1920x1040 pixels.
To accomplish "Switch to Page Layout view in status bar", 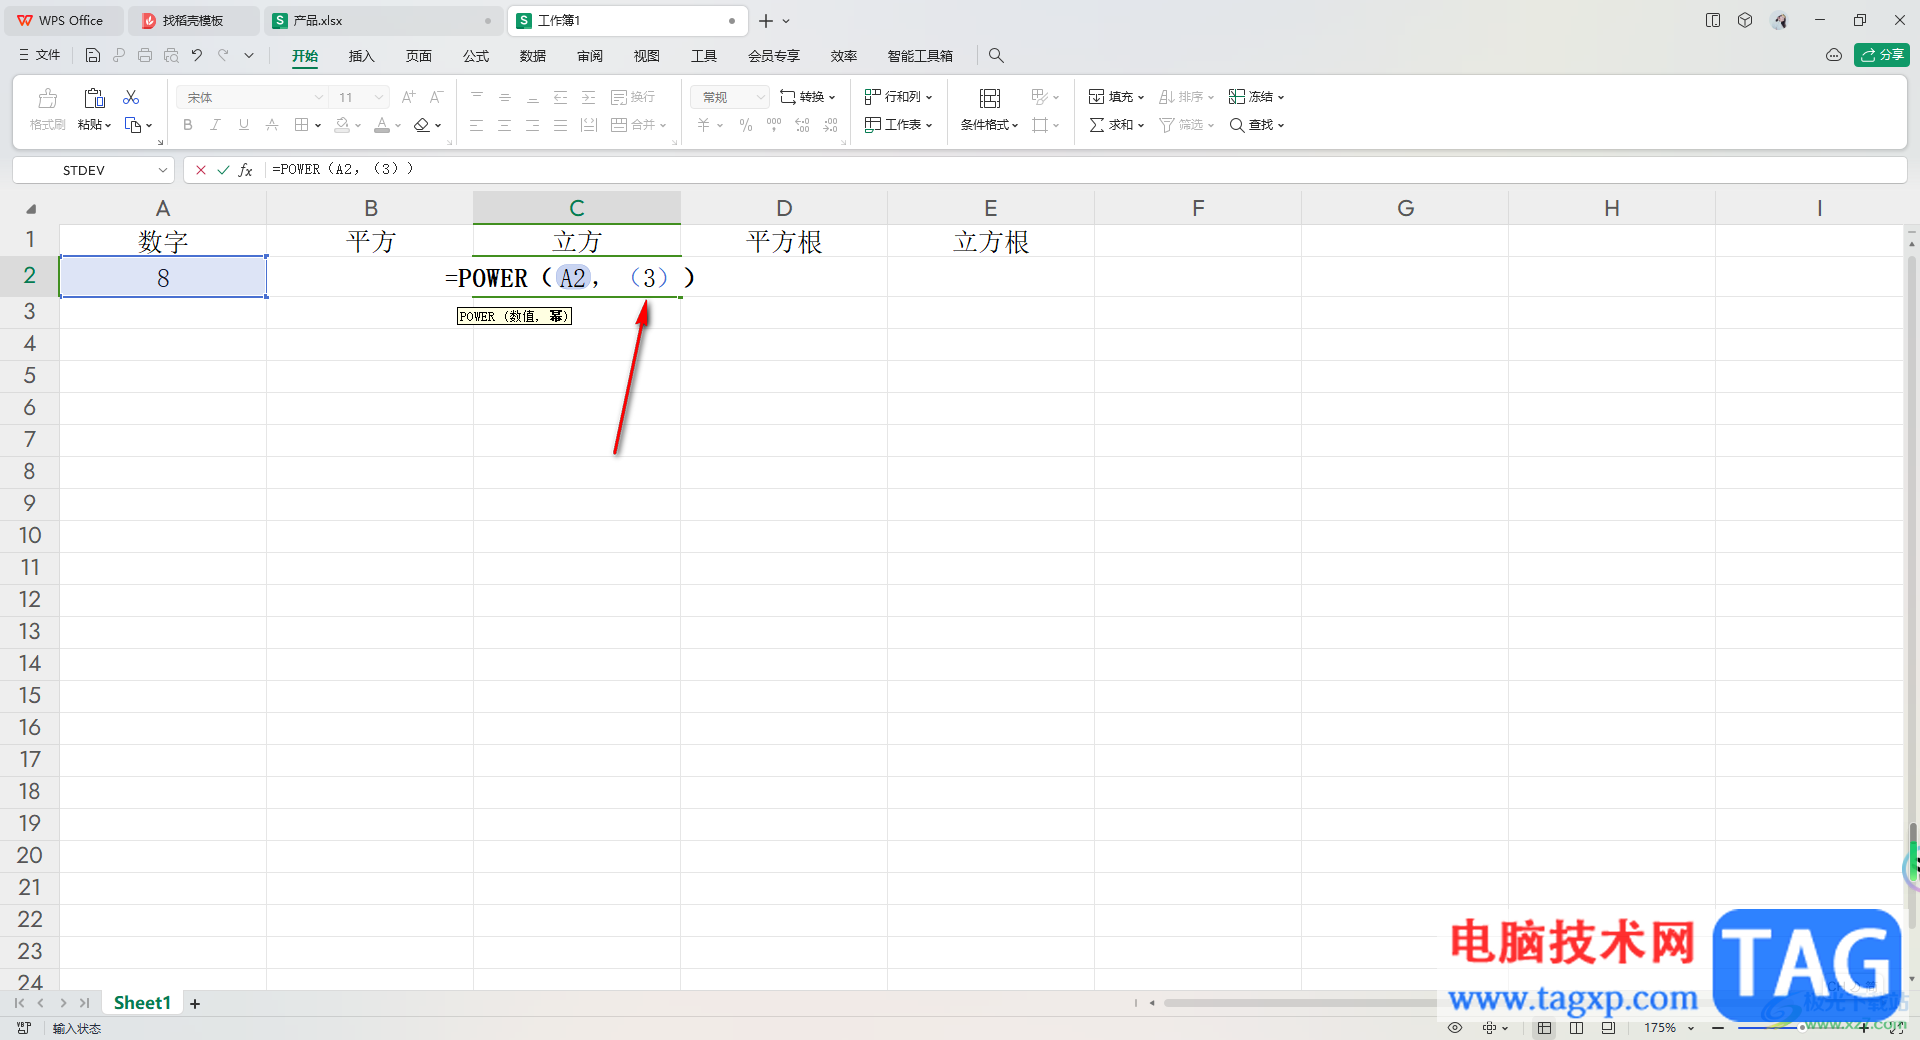I will pyautogui.click(x=1576, y=1028).
